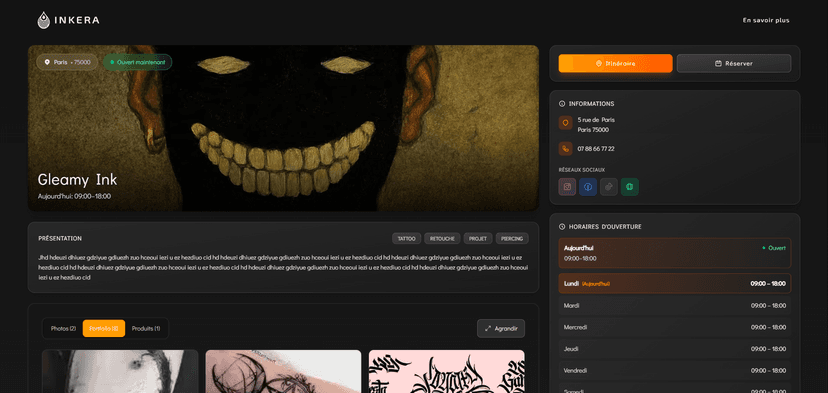Click the orange address pin icon
Image resolution: width=828 pixels, height=393 pixels.
[x=566, y=123]
